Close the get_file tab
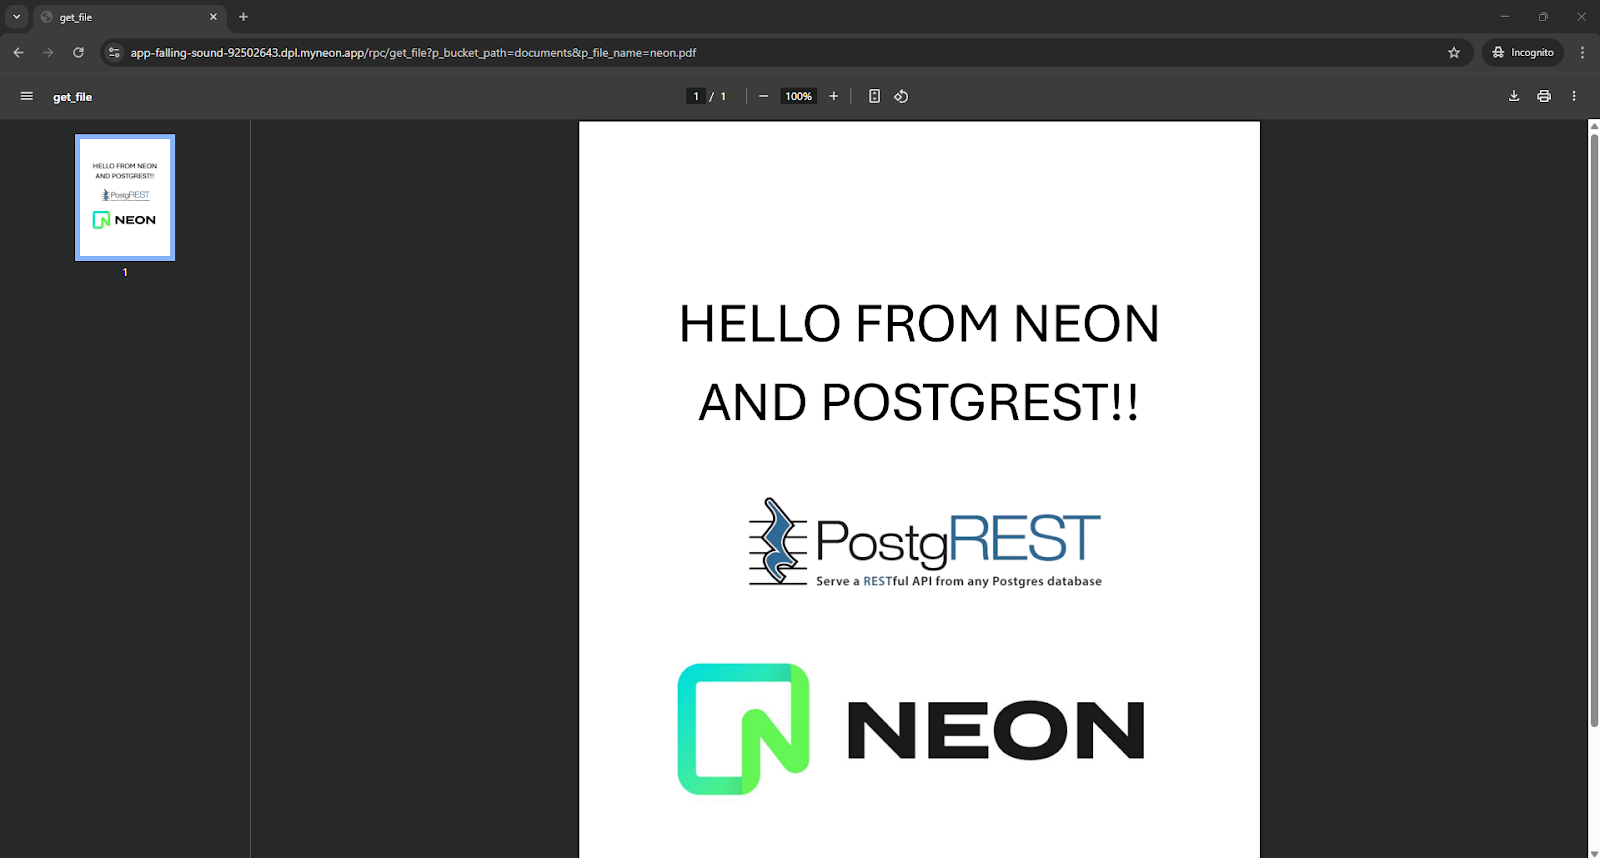Screen dimensions: 1600x858 [x=213, y=17]
